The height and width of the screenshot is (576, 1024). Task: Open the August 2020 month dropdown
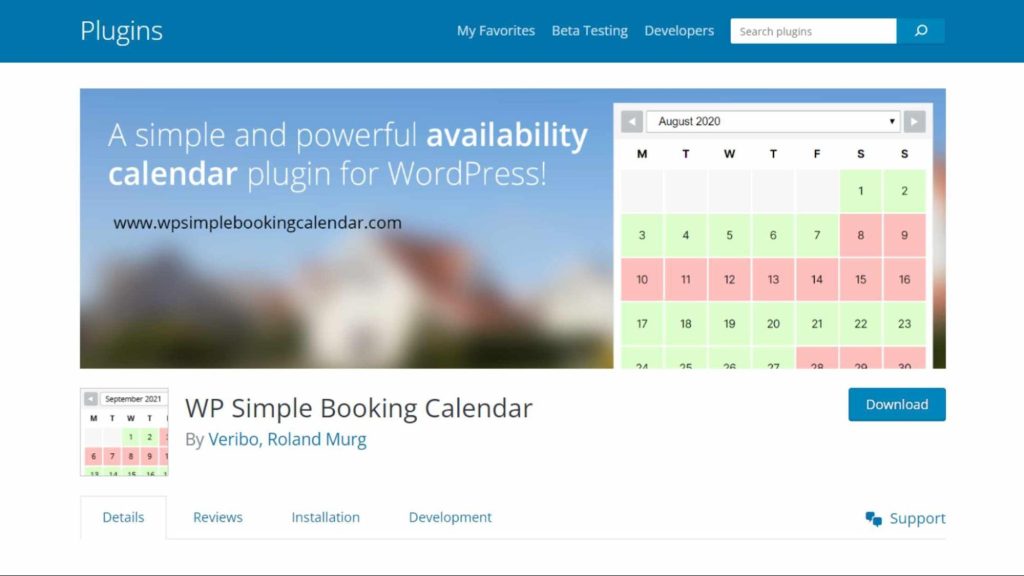[x=773, y=121]
